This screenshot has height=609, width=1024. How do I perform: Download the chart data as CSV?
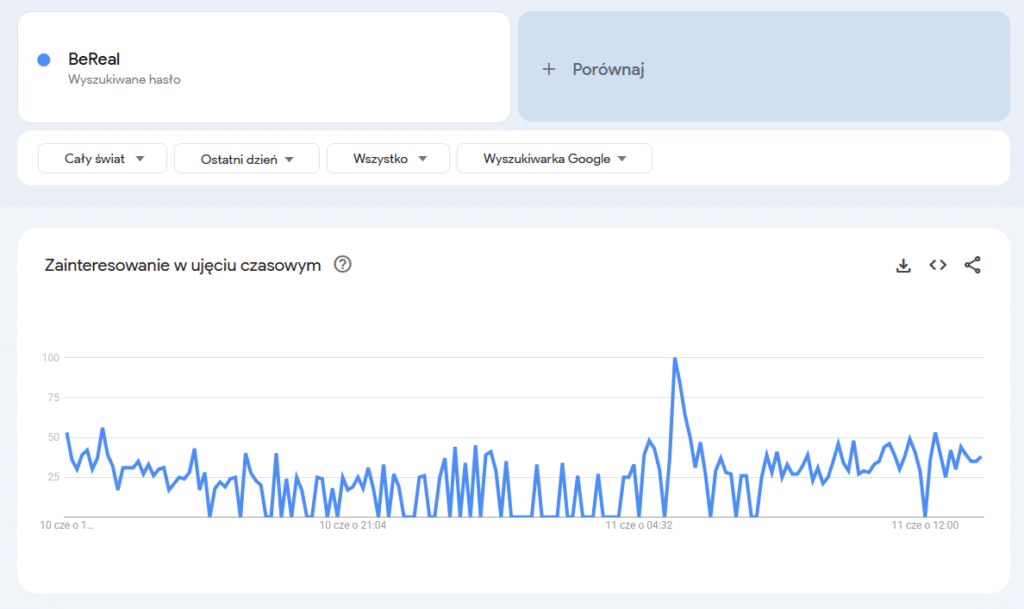pyautogui.click(x=903, y=265)
